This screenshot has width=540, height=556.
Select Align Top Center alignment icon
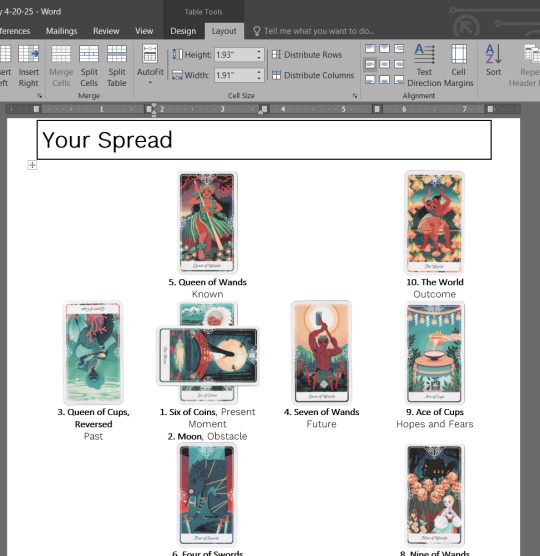tap(384, 49)
